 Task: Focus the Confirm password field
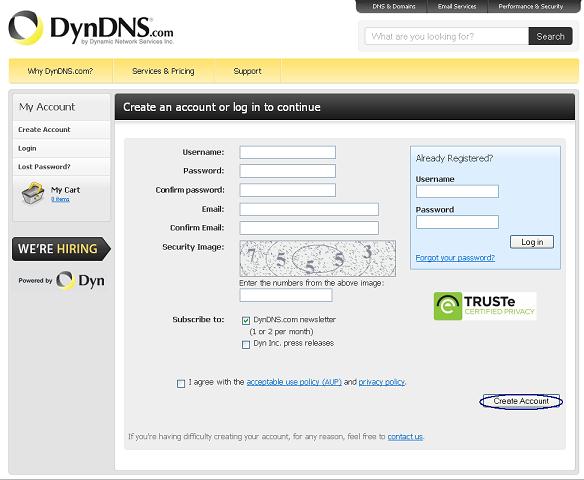(x=288, y=190)
